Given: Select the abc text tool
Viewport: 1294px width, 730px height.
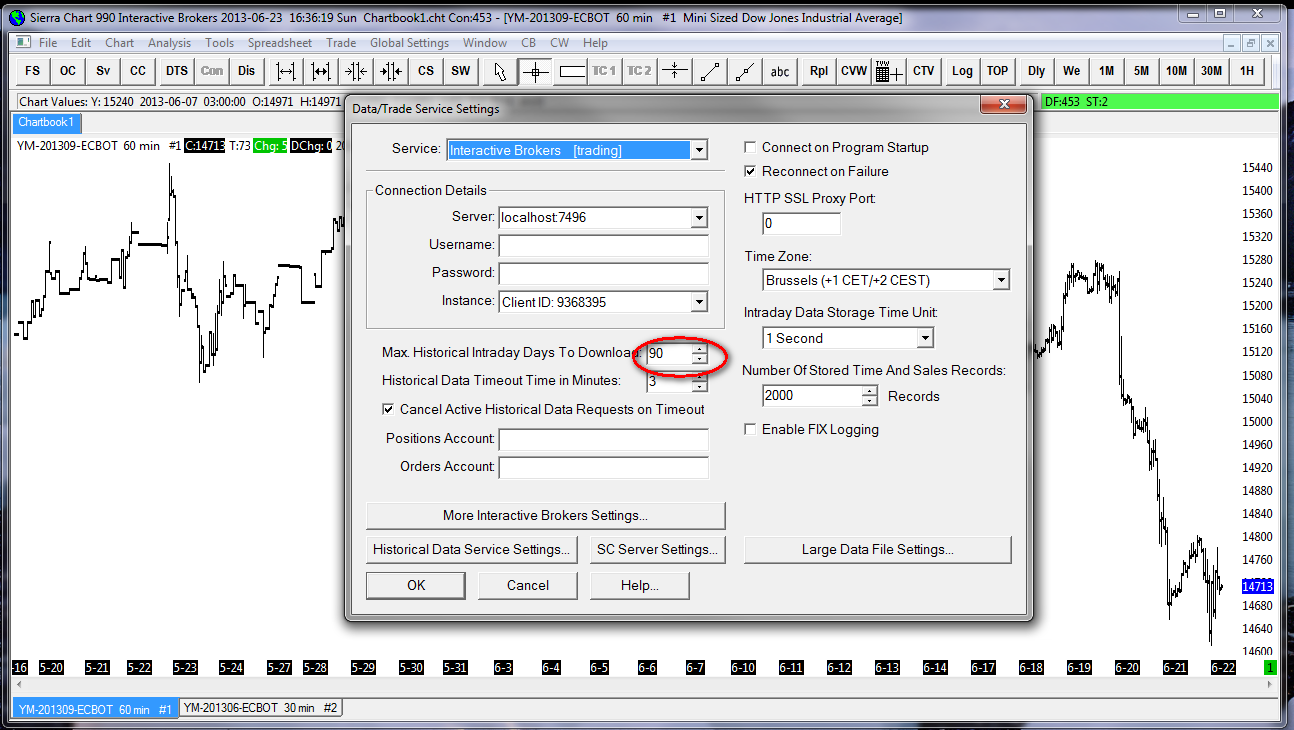Looking at the screenshot, I should 780,71.
